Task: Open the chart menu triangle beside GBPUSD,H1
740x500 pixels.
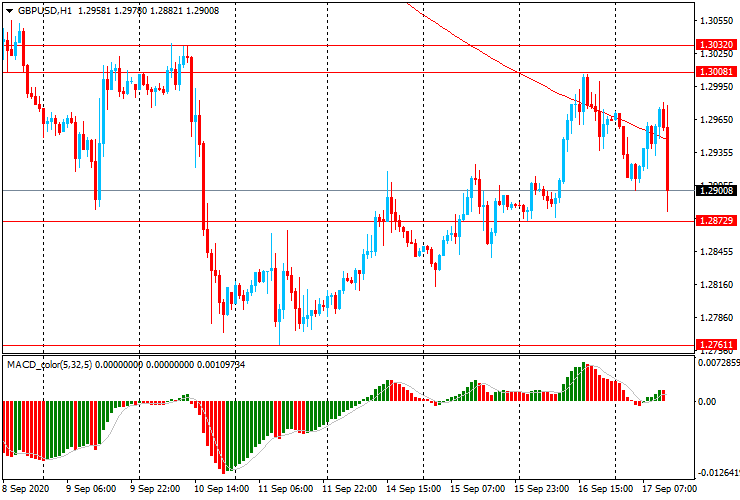Action: 9,11
